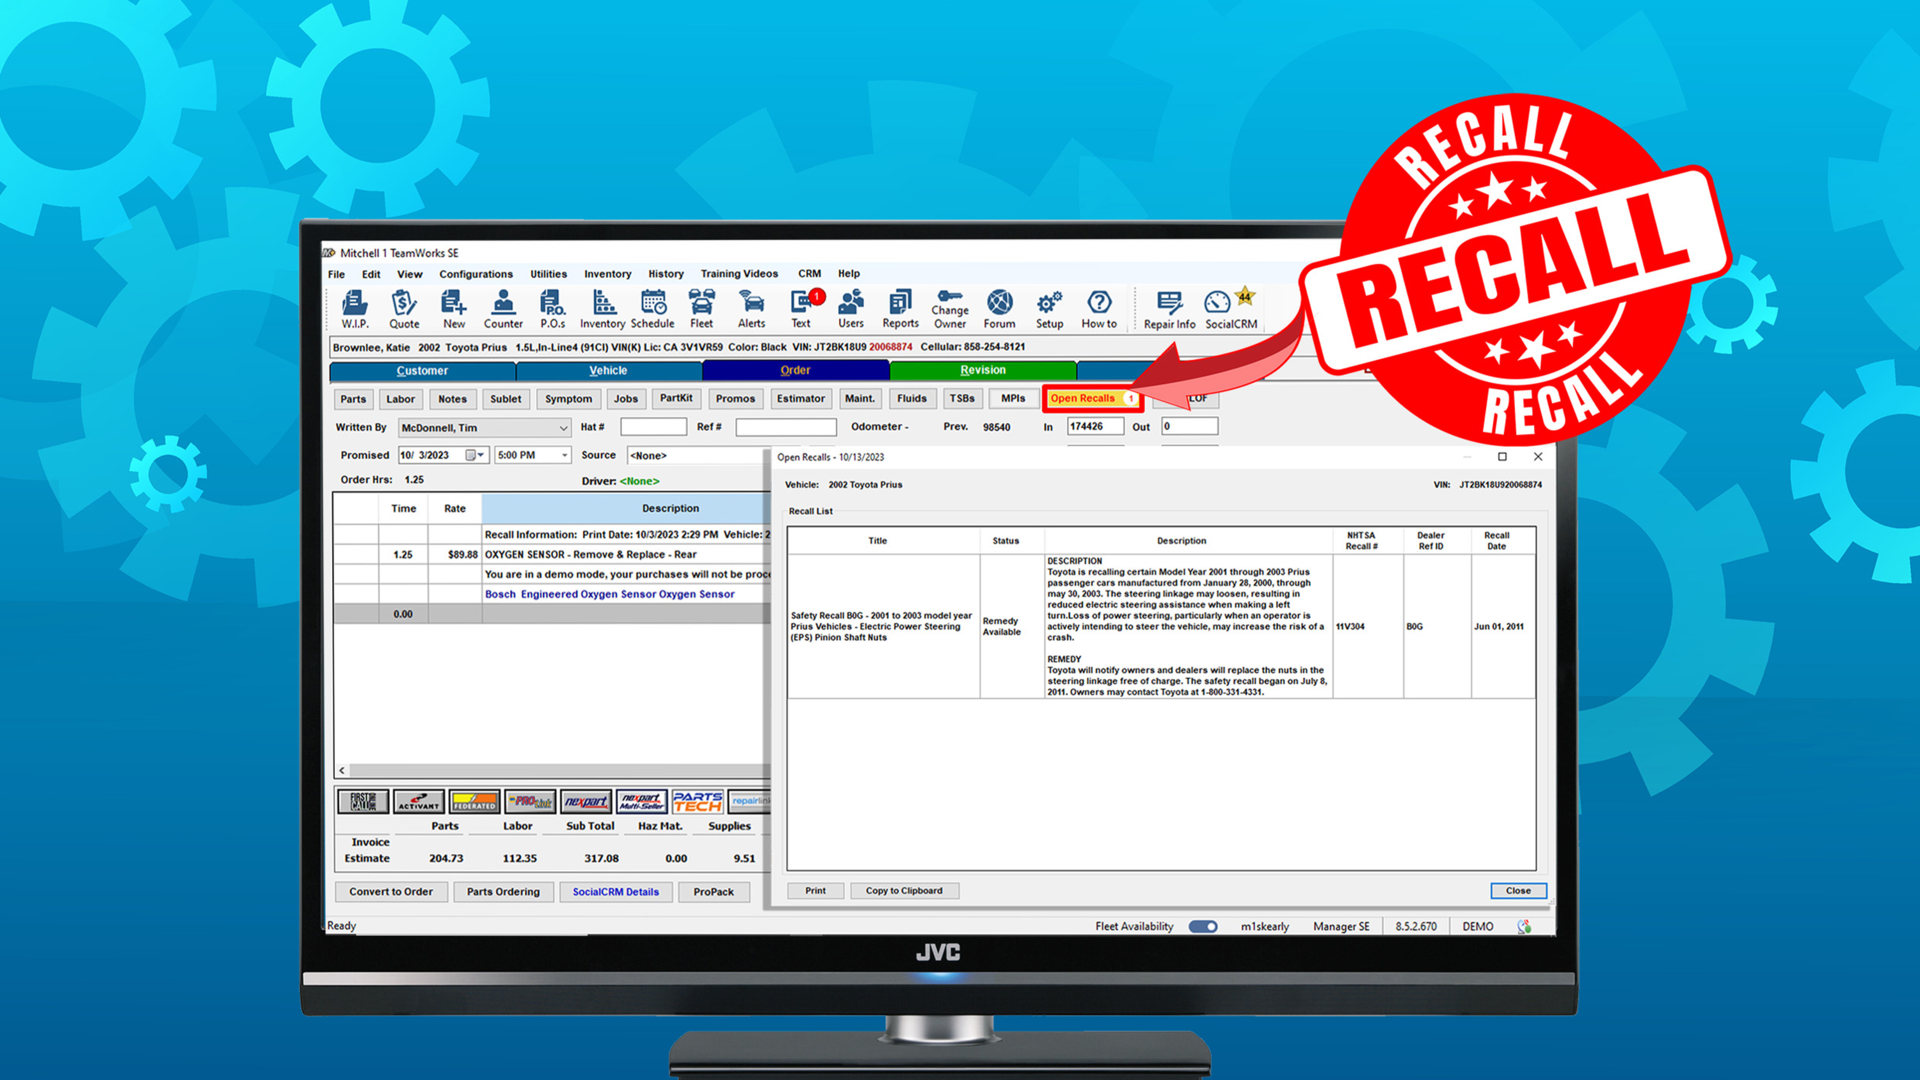Open the Text messaging icon
Screen dimensions: 1920x1080
click(802, 309)
